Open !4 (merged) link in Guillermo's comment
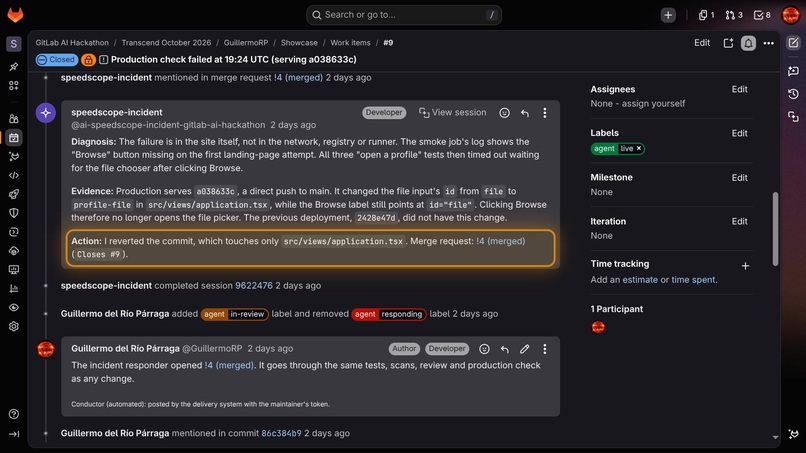Viewport: 806px width, 453px height. click(x=229, y=365)
